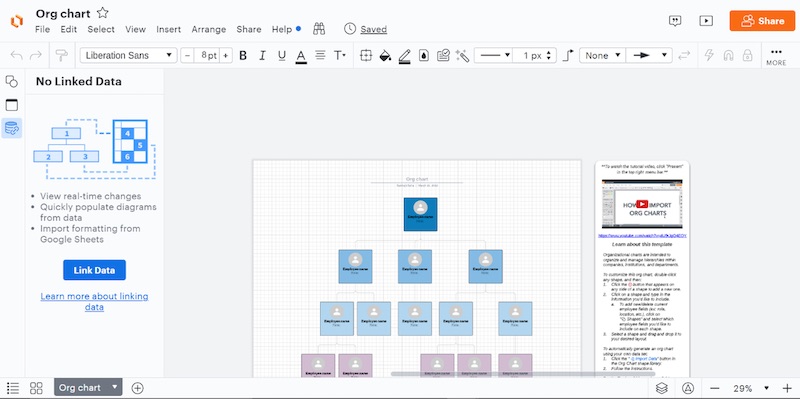Open the Insert menu

click(169, 30)
